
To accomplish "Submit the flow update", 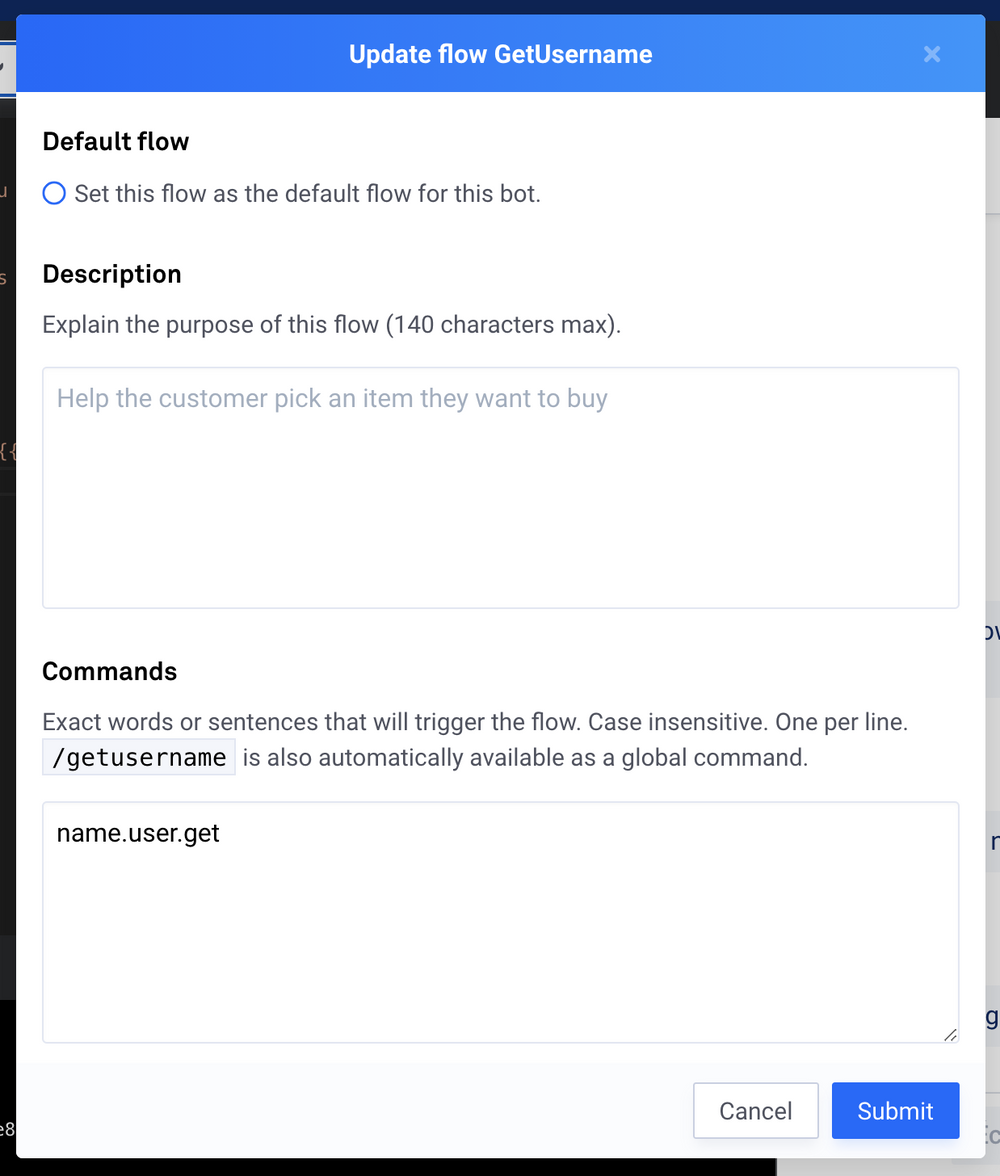I will pyautogui.click(x=895, y=1111).
